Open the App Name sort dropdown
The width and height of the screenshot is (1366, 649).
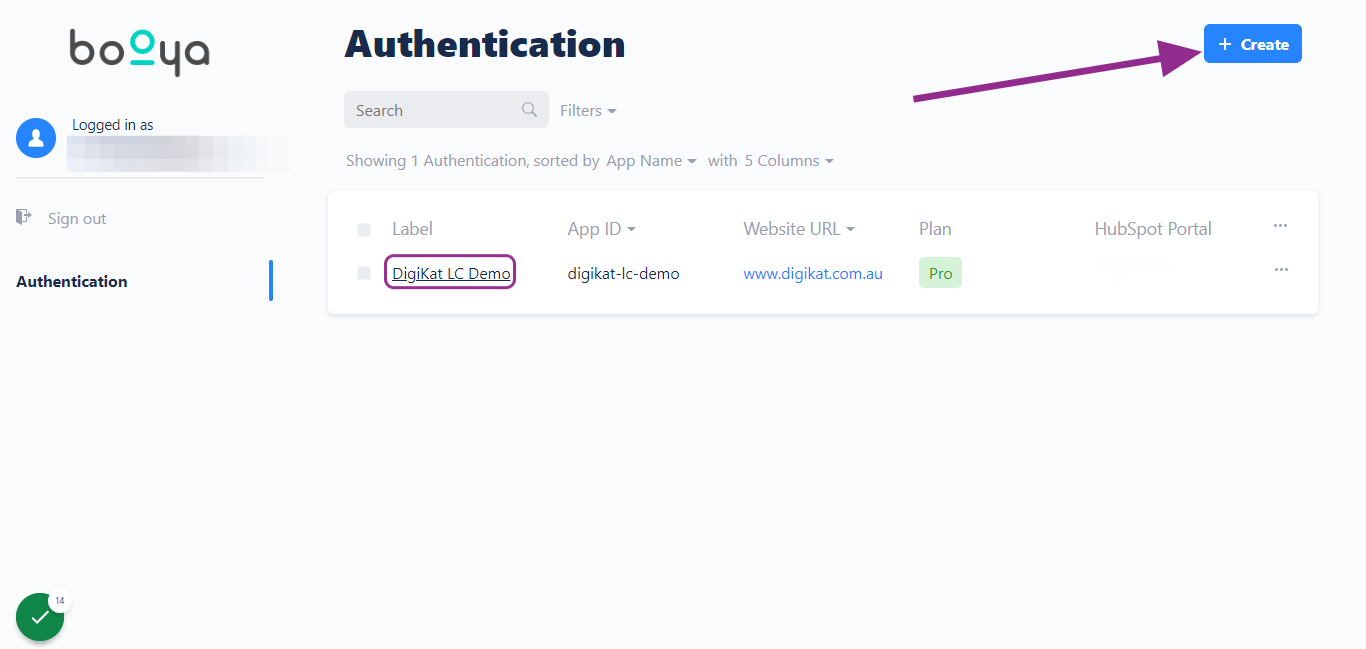651,160
